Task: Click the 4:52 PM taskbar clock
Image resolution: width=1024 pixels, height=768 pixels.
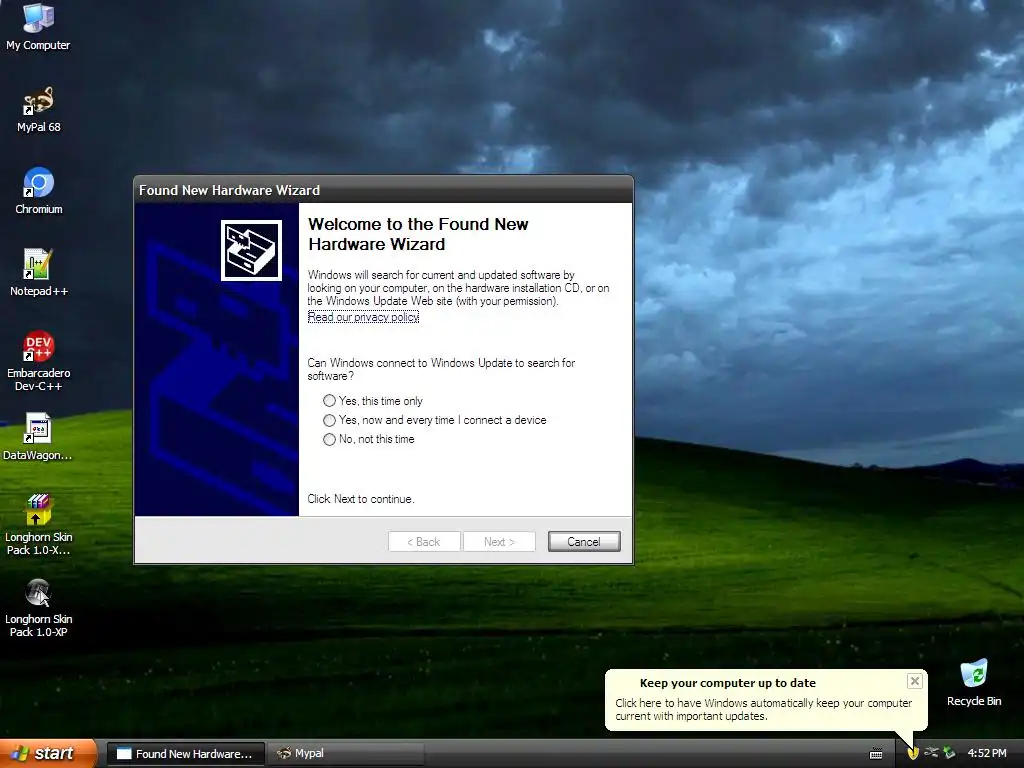Action: click(x=987, y=753)
